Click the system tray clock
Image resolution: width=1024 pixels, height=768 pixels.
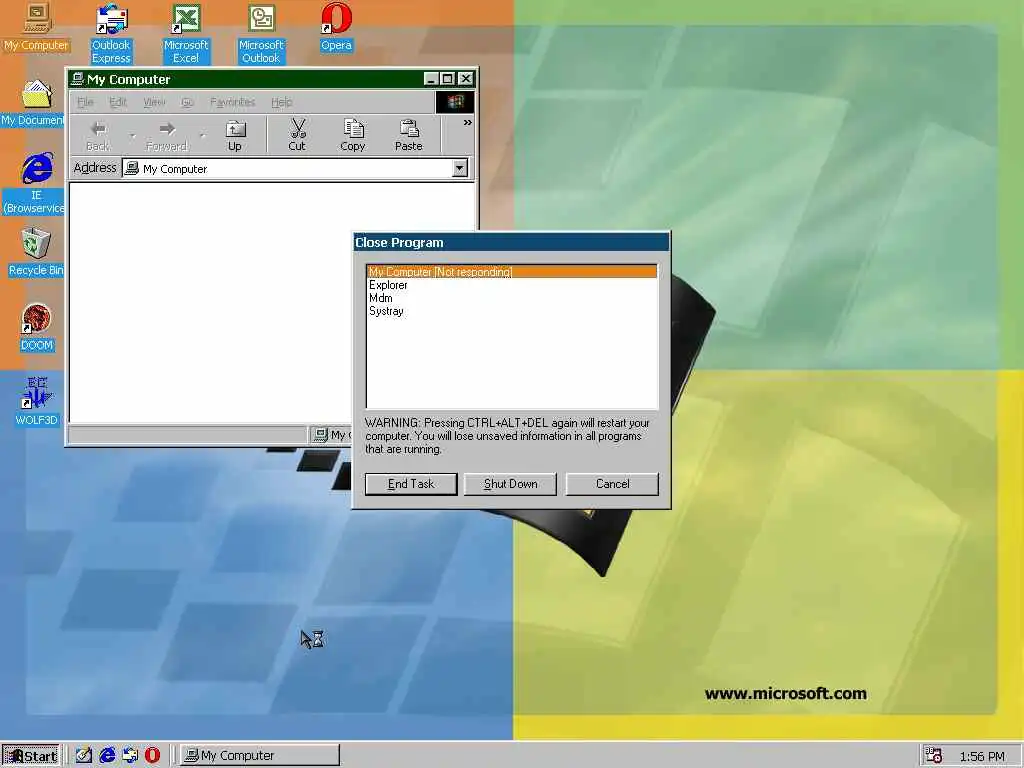[982, 756]
